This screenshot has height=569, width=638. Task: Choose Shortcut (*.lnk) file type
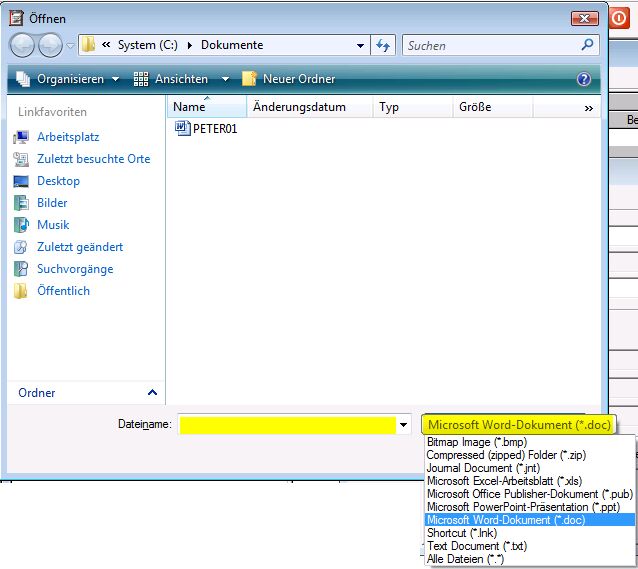[x=529, y=533]
